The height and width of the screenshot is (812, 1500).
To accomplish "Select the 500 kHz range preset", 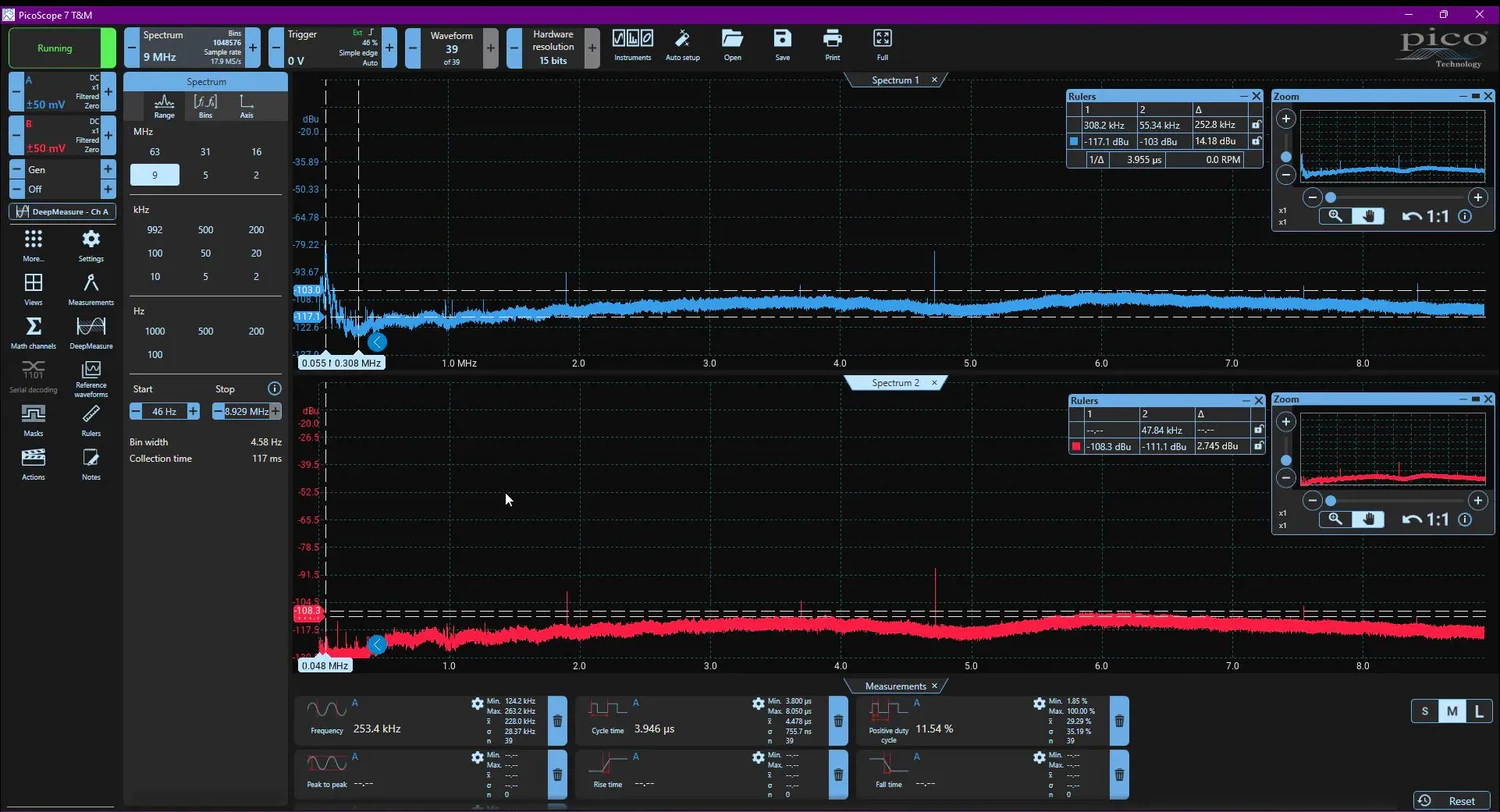I will point(205,230).
